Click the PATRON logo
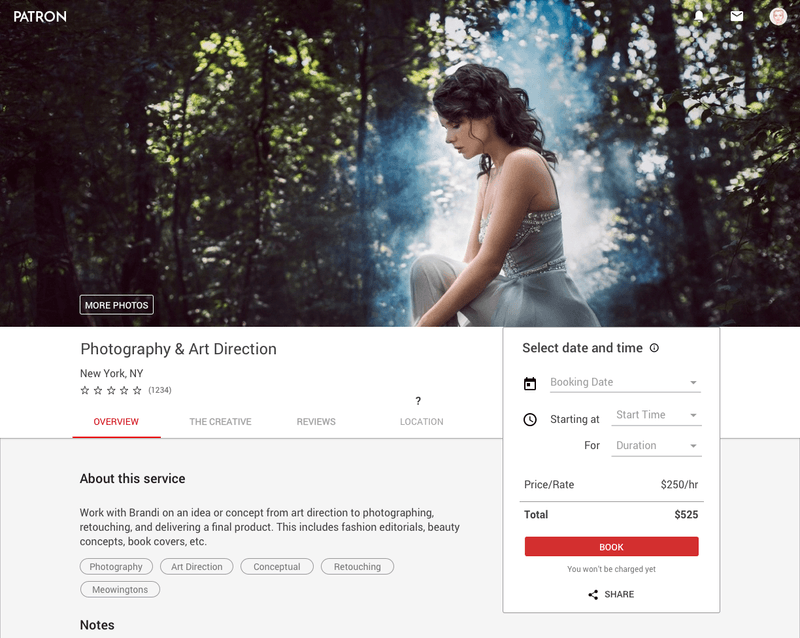The width and height of the screenshot is (800, 638). [x=39, y=16]
